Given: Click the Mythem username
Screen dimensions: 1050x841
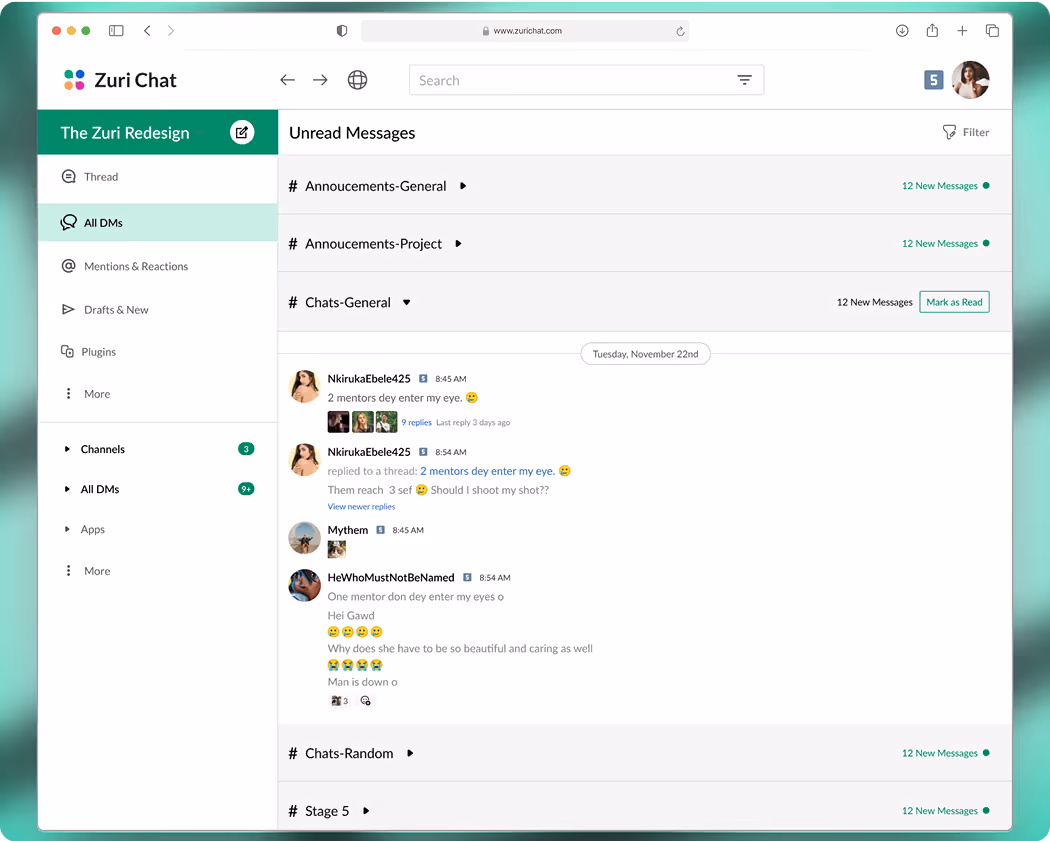Looking at the screenshot, I should coord(348,530).
